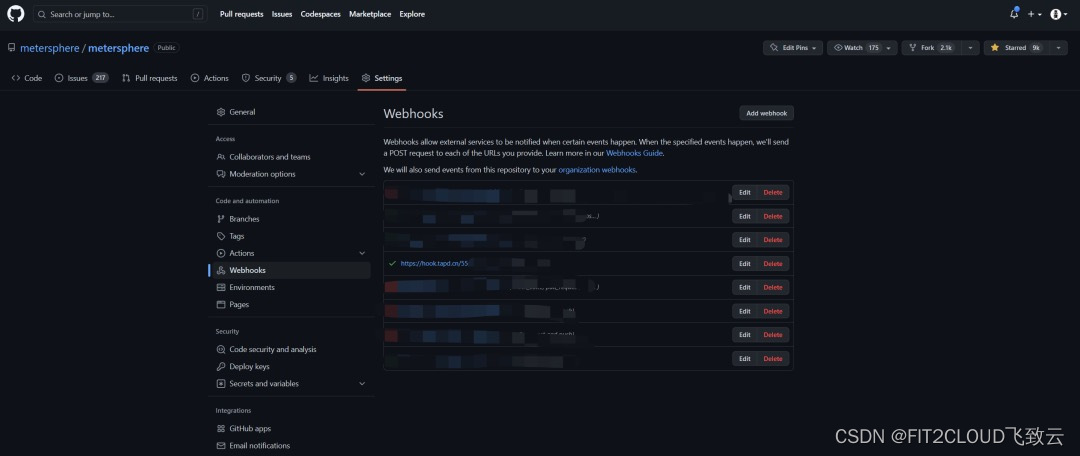
Task: Switch to the repository Pull requests tab
Action: pyautogui.click(x=149, y=78)
